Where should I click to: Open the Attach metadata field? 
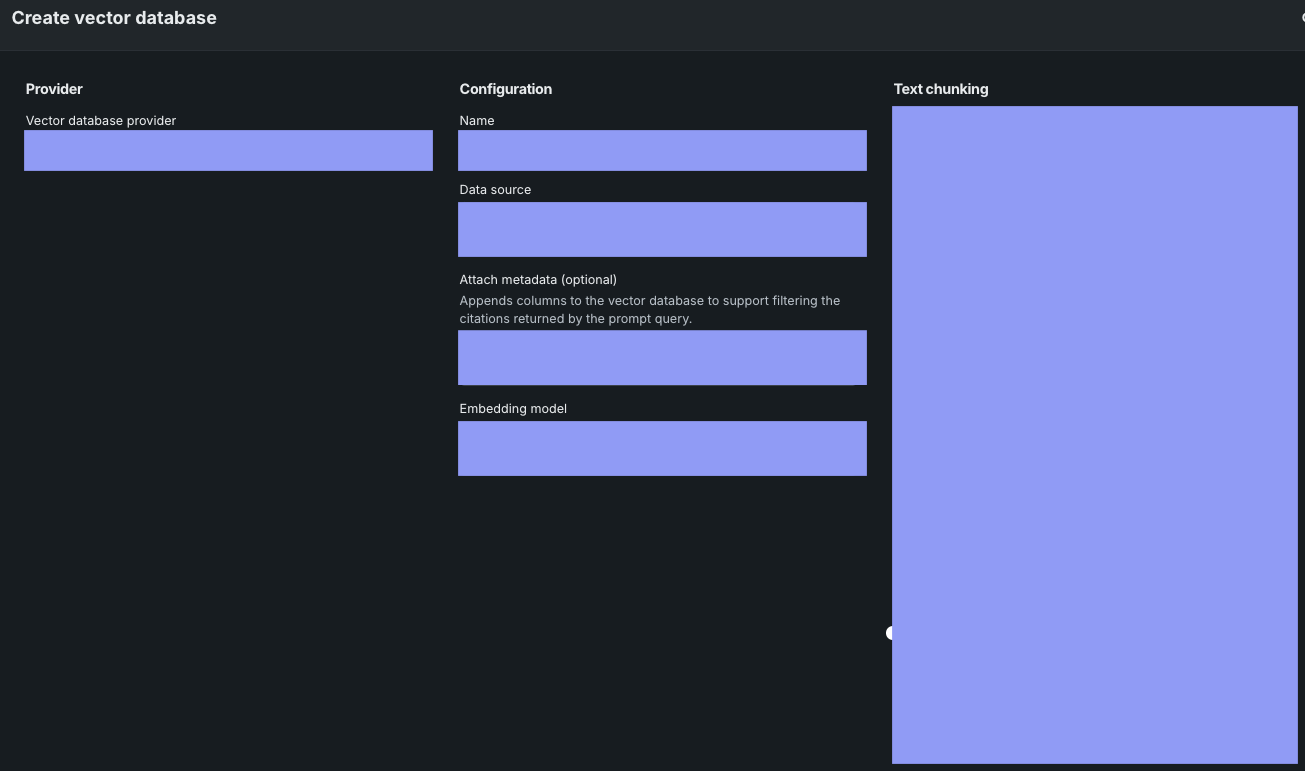click(662, 357)
